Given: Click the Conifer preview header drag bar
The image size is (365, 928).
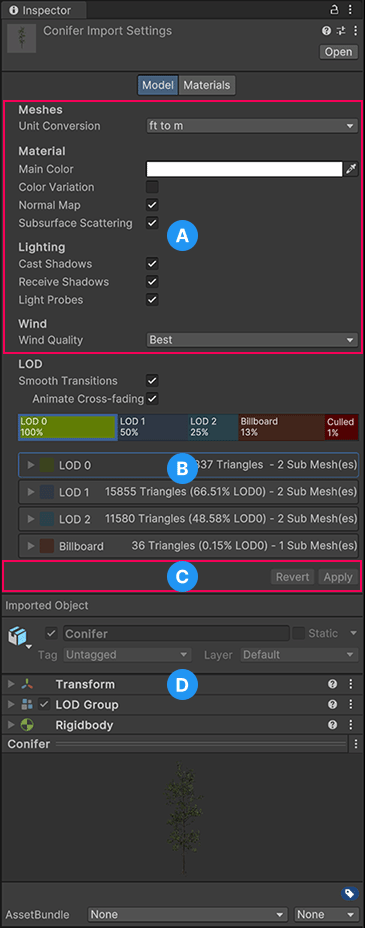Looking at the screenshot, I should (x=202, y=744).
